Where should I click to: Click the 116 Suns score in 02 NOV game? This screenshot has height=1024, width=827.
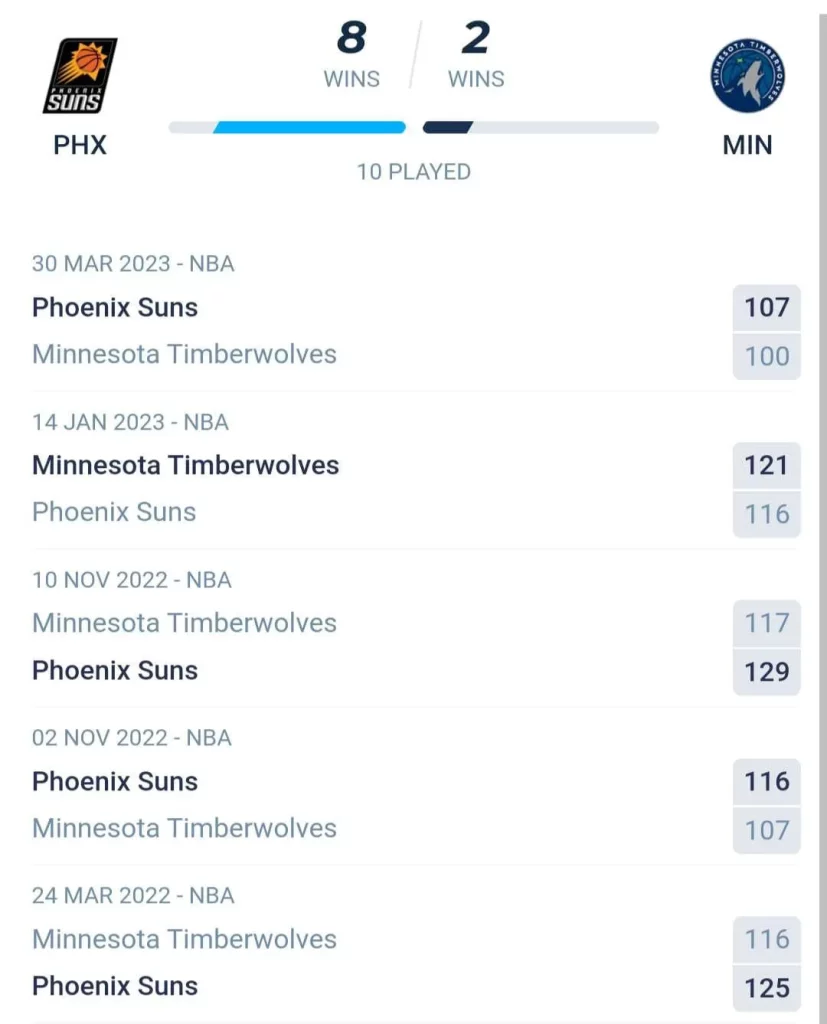[x=766, y=782]
